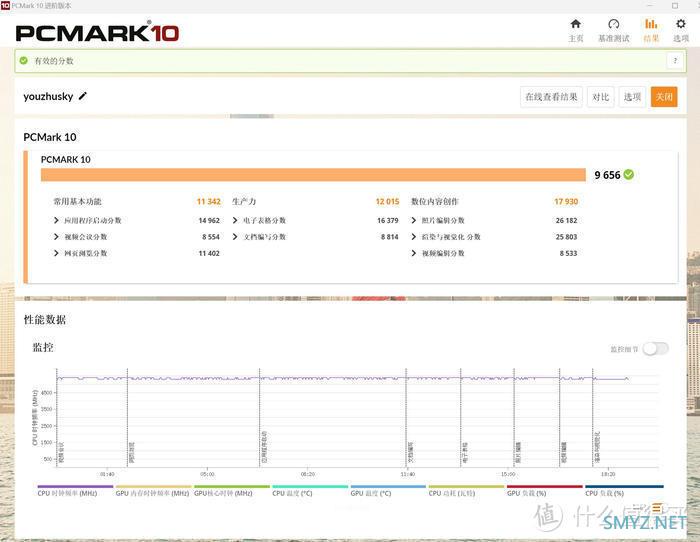Expand the 电子表格分数 row
Image resolution: width=700 pixels, height=542 pixels.
pyautogui.click(x=235, y=220)
